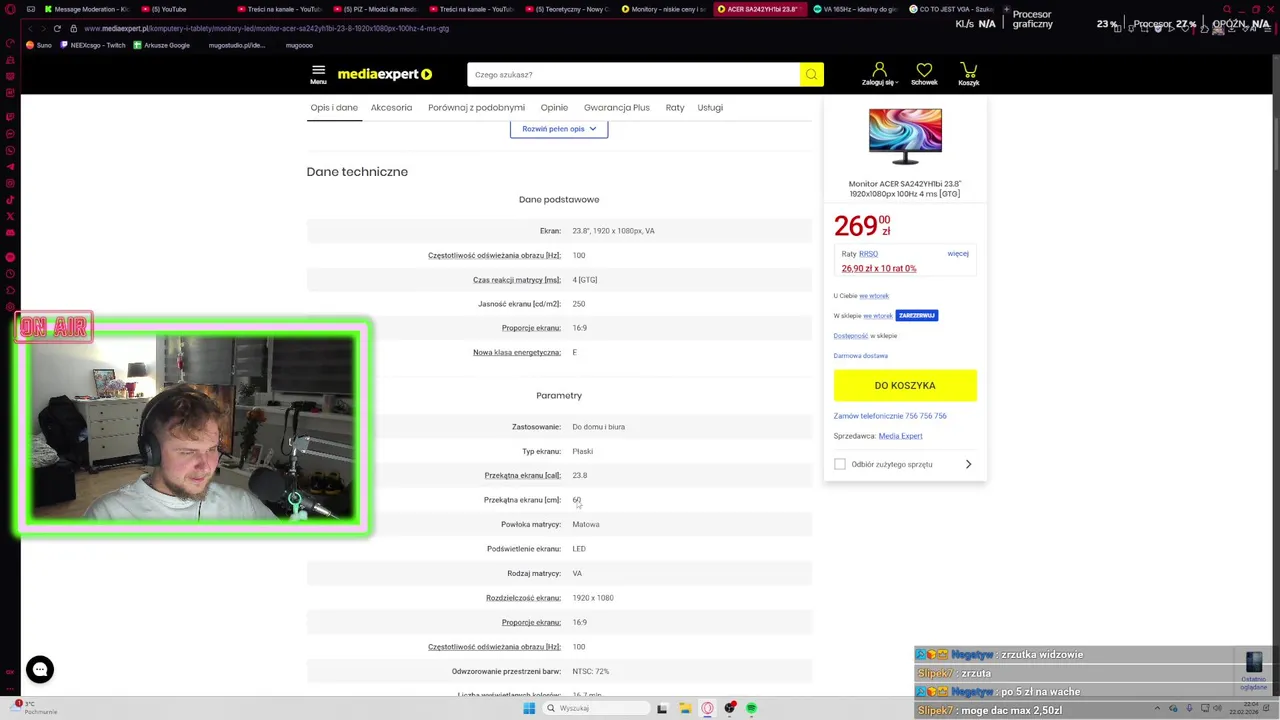Click the monitor product thumbnail image
Image resolution: width=1280 pixels, height=720 pixels.
(x=905, y=136)
